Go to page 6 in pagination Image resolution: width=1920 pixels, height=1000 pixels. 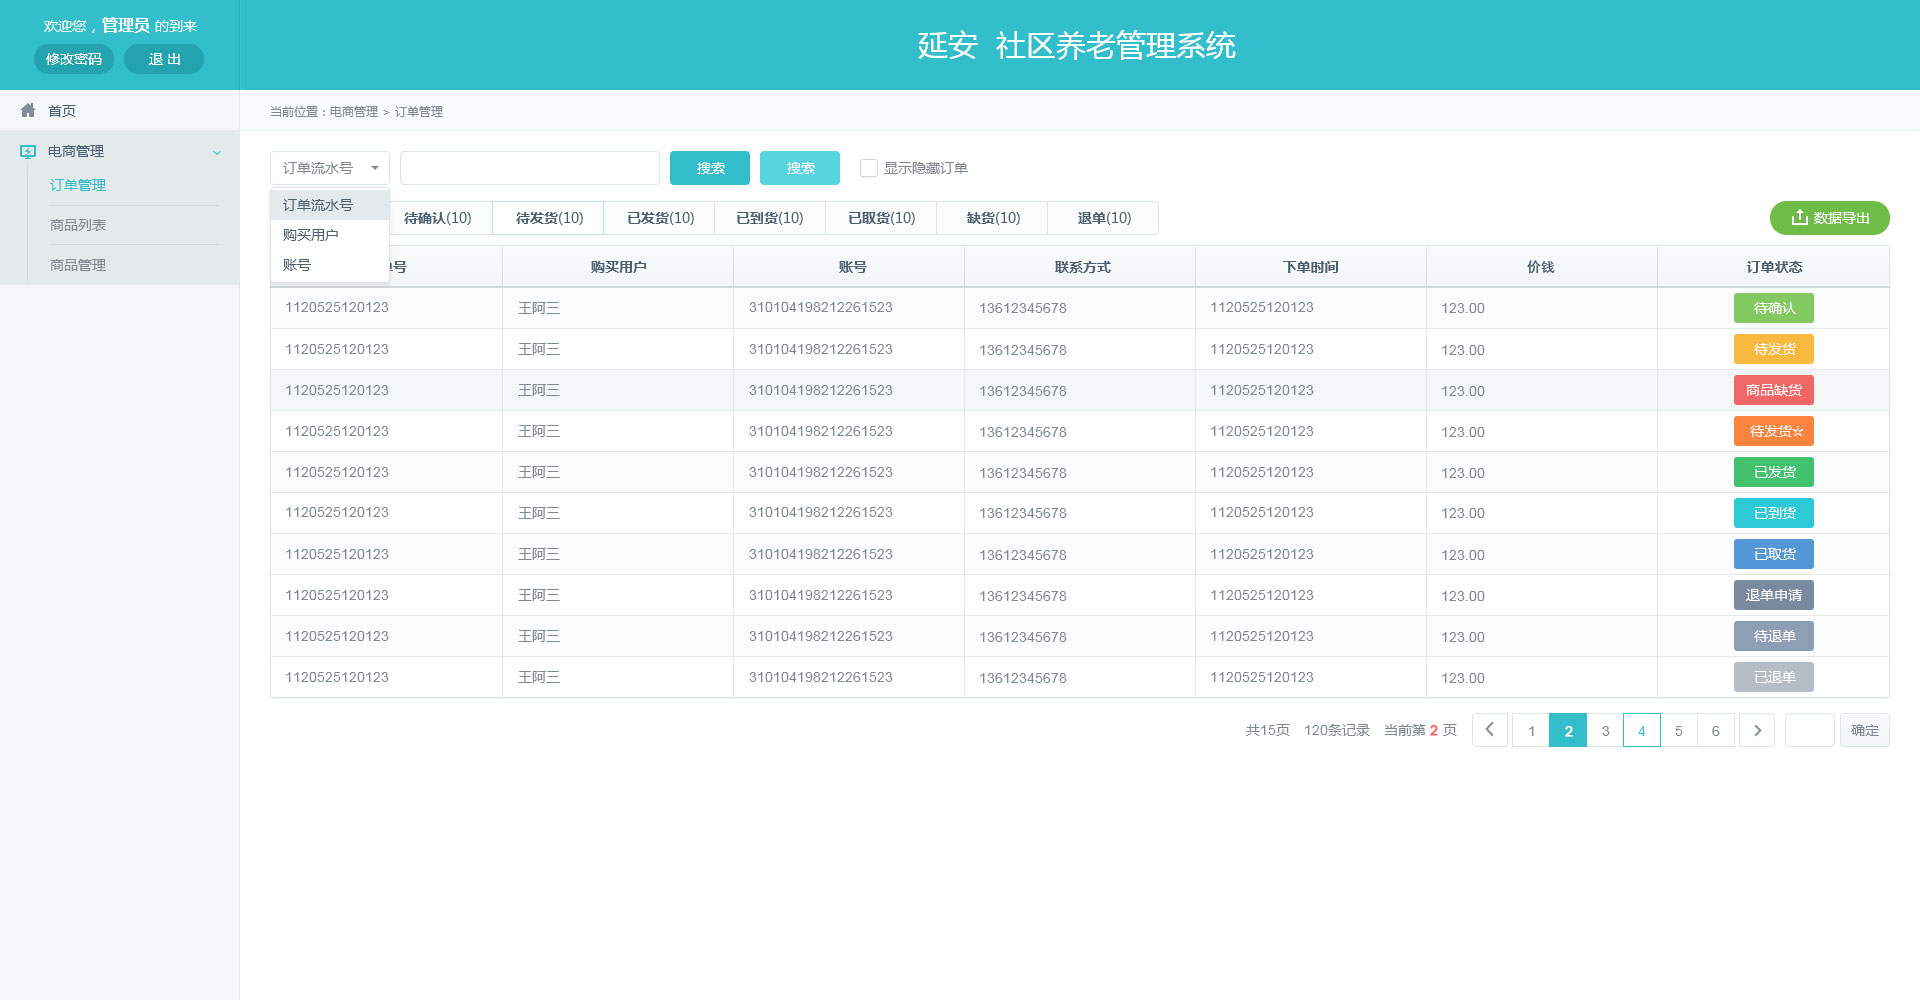[1716, 730]
